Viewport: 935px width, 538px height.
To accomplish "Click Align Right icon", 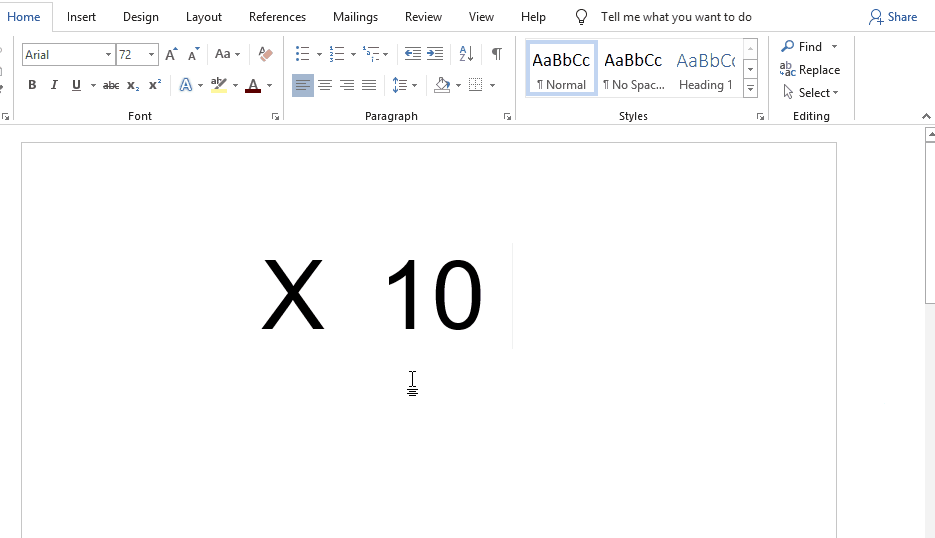I will (x=347, y=85).
